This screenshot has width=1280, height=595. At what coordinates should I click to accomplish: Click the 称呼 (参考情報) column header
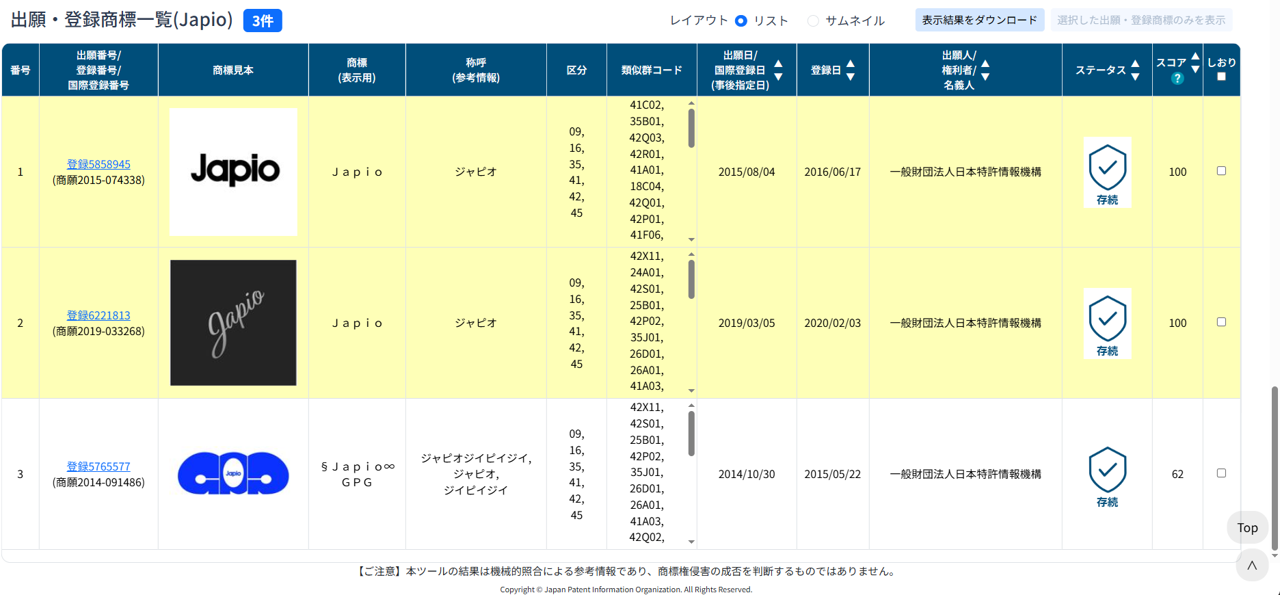coord(476,70)
